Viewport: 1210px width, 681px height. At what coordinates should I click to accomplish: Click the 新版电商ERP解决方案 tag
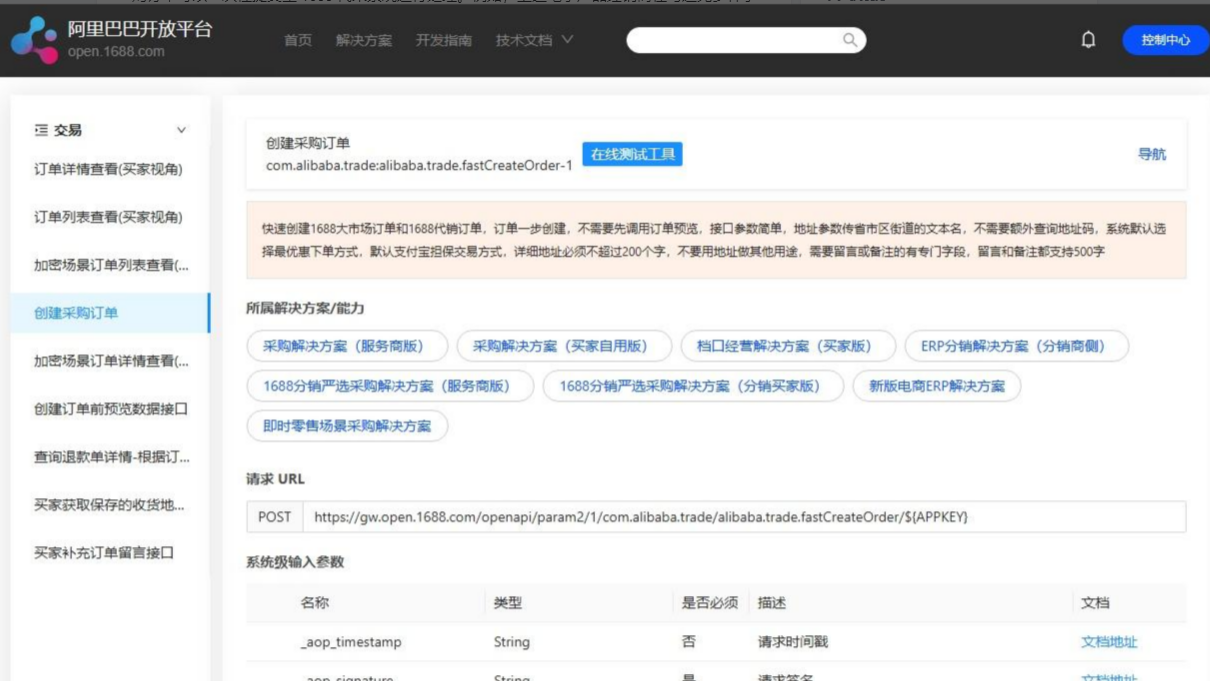point(937,386)
